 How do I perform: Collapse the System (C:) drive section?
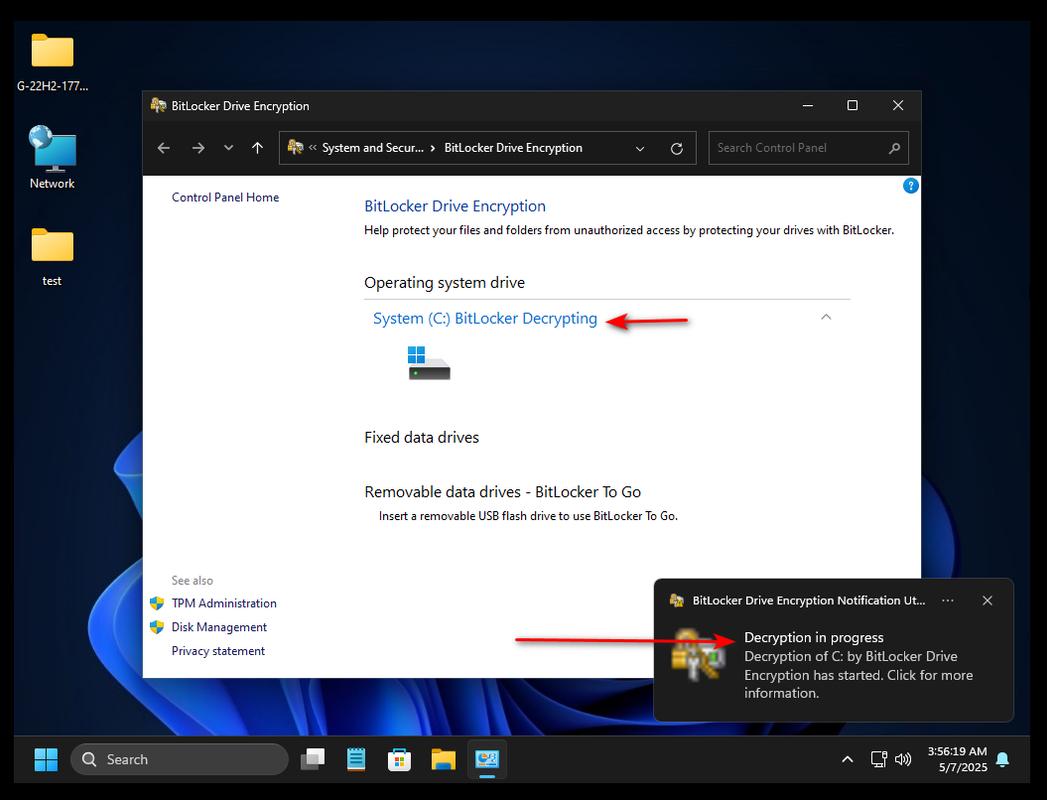826,317
